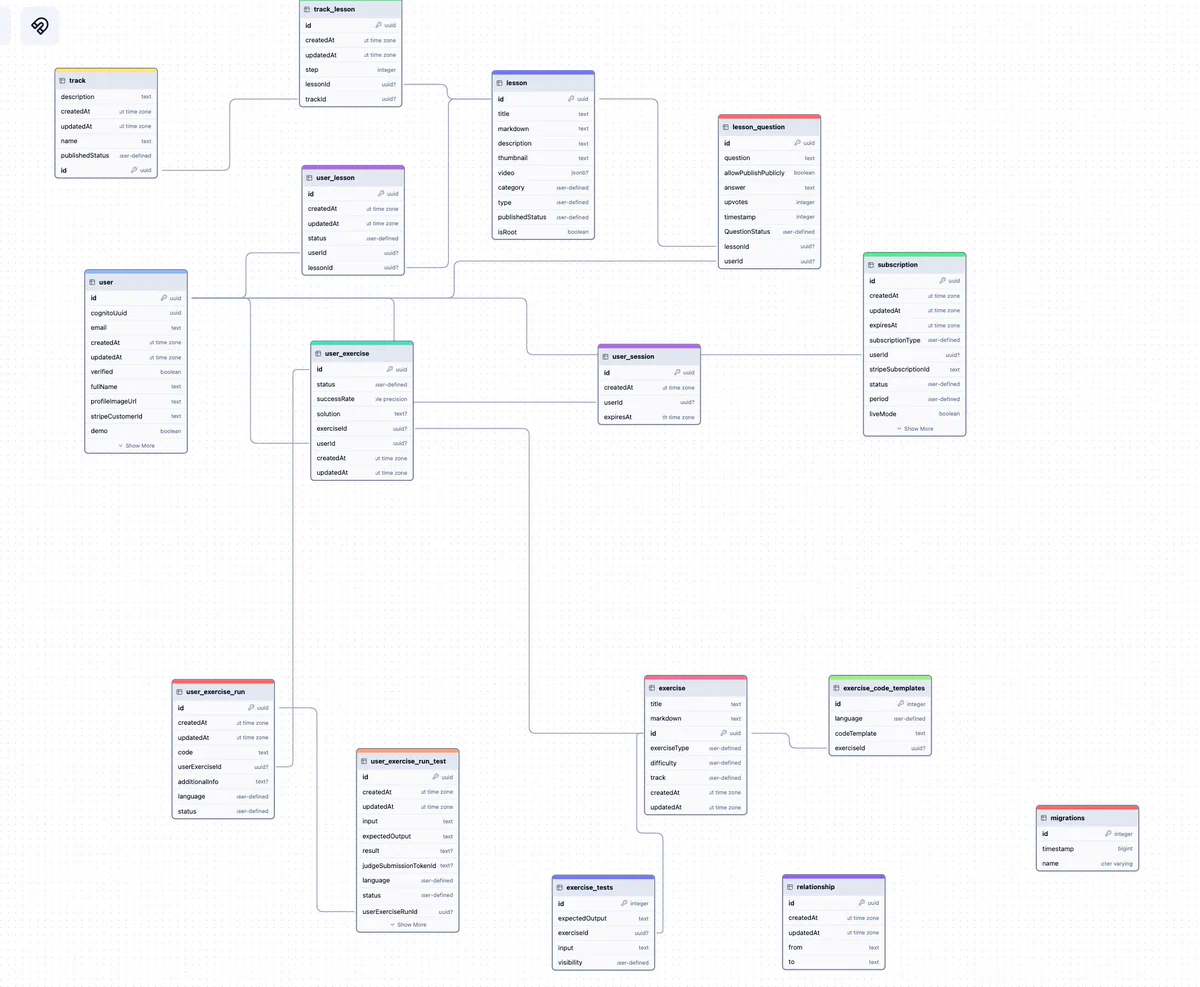This screenshot has width=1200, height=987.
Task: Click the table icon in migrations header
Action: [x=1044, y=817]
